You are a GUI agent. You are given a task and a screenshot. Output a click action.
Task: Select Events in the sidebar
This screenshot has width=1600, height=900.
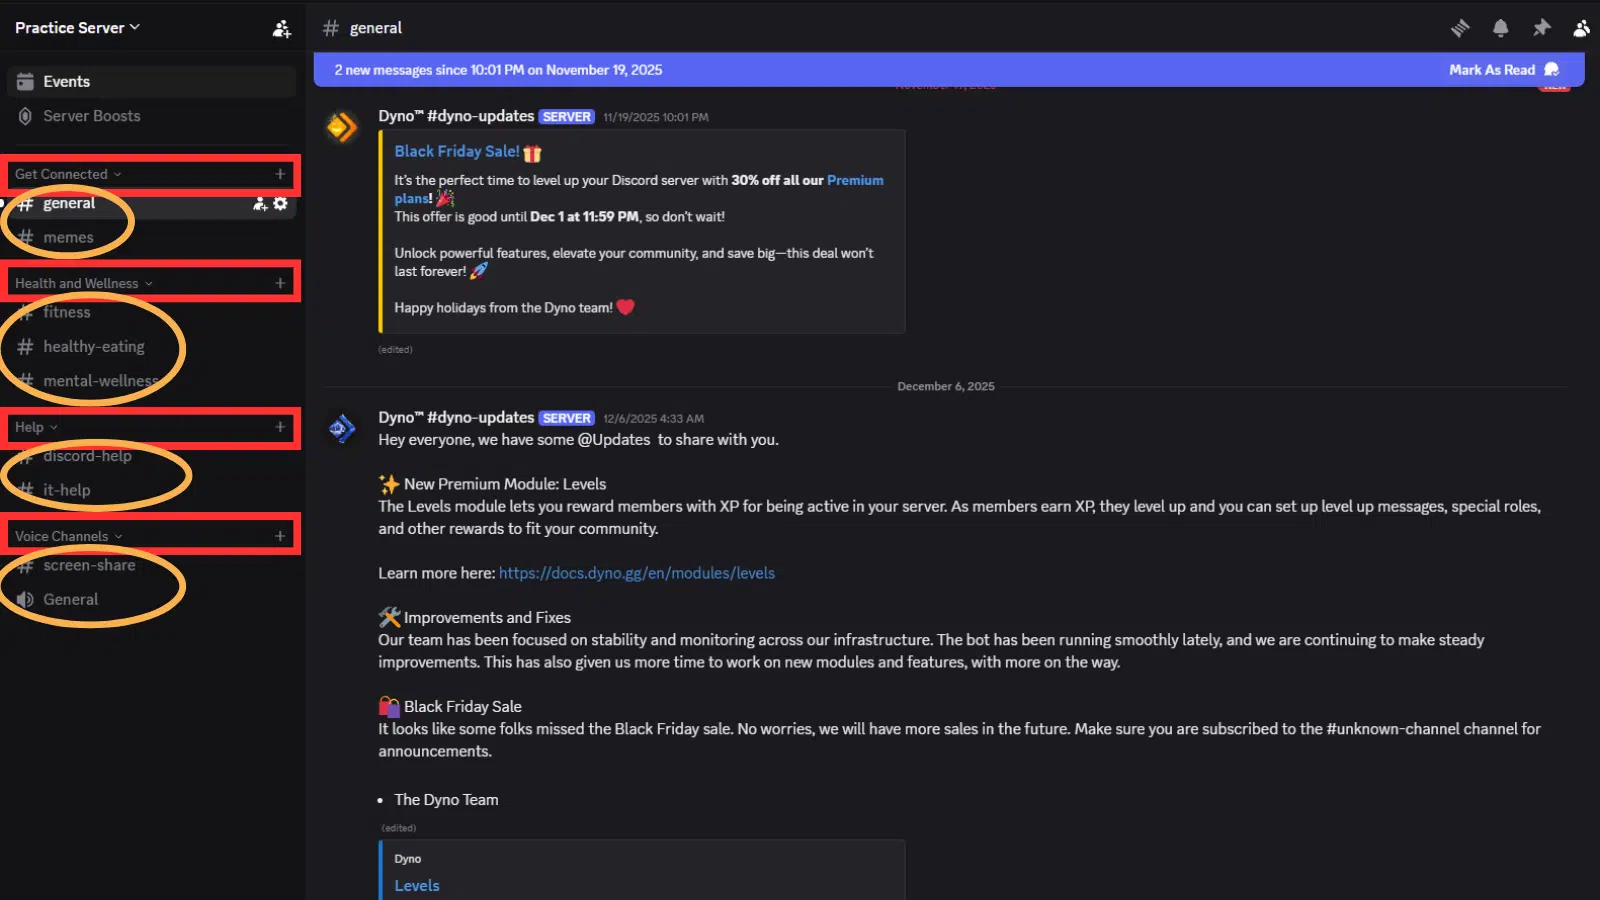[65, 81]
